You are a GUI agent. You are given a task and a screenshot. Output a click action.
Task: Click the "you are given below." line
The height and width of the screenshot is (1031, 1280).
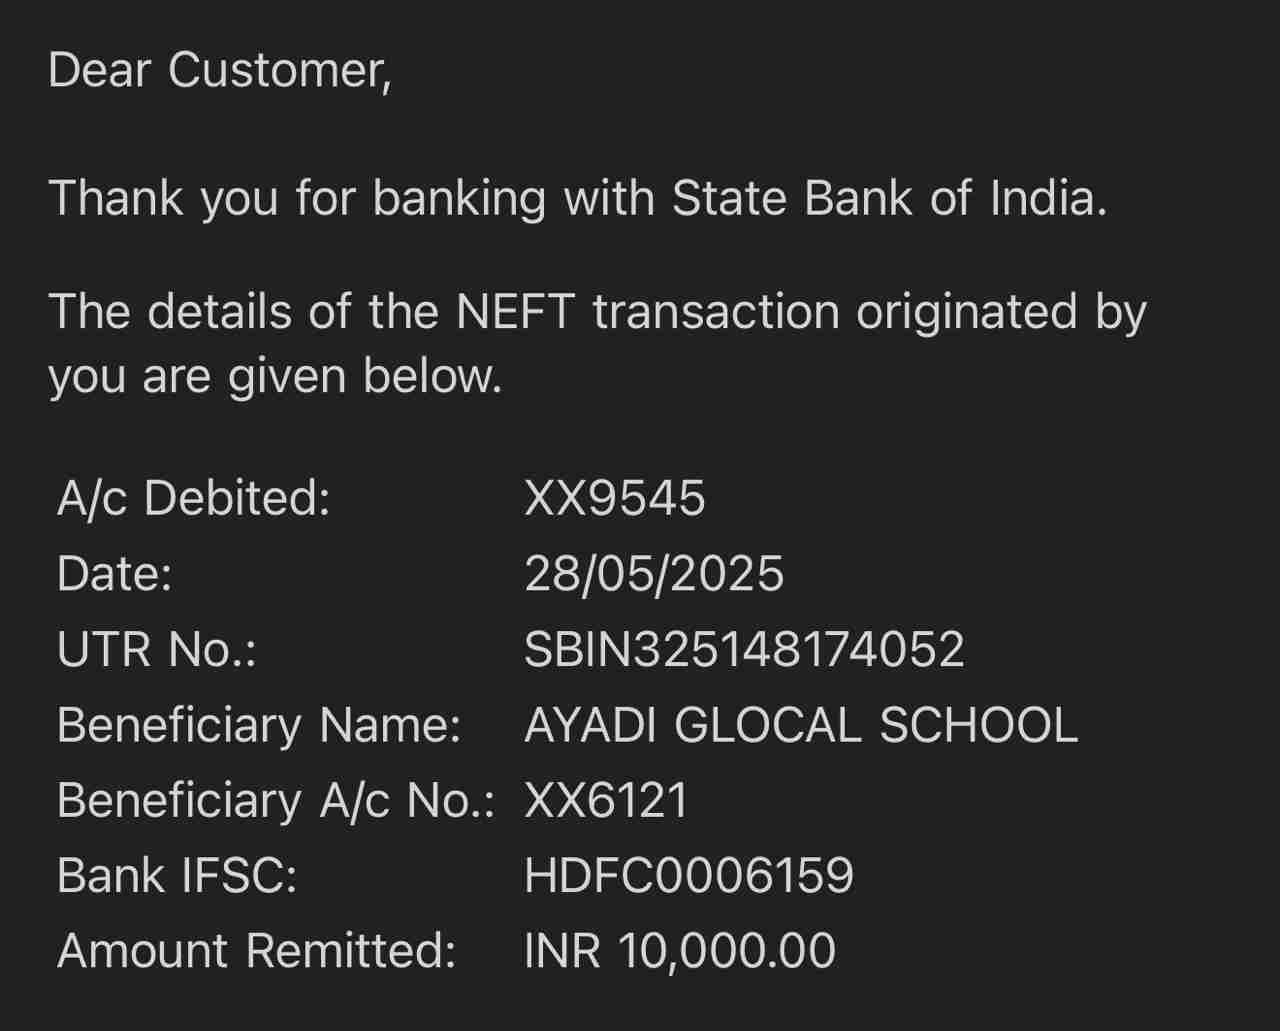coord(275,376)
